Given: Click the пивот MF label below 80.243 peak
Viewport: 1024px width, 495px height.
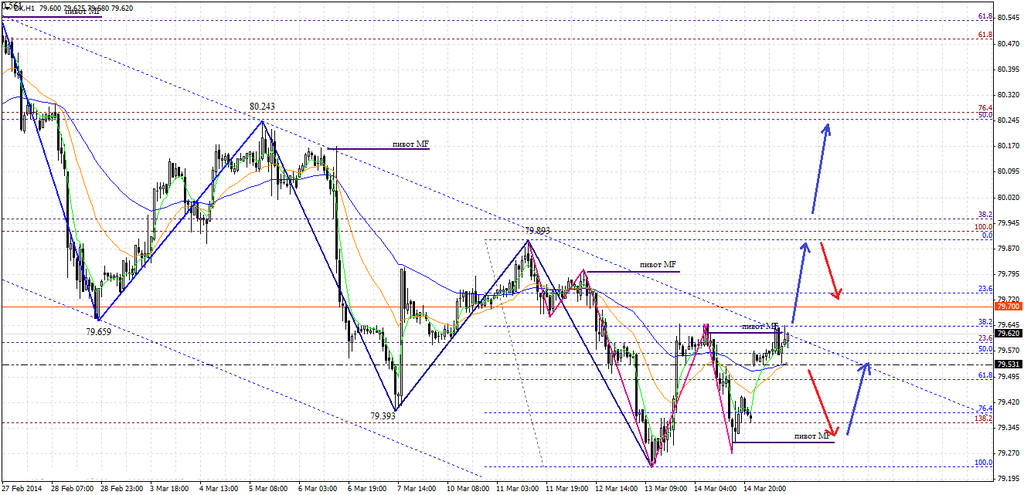Looking at the screenshot, I should pyautogui.click(x=410, y=144).
